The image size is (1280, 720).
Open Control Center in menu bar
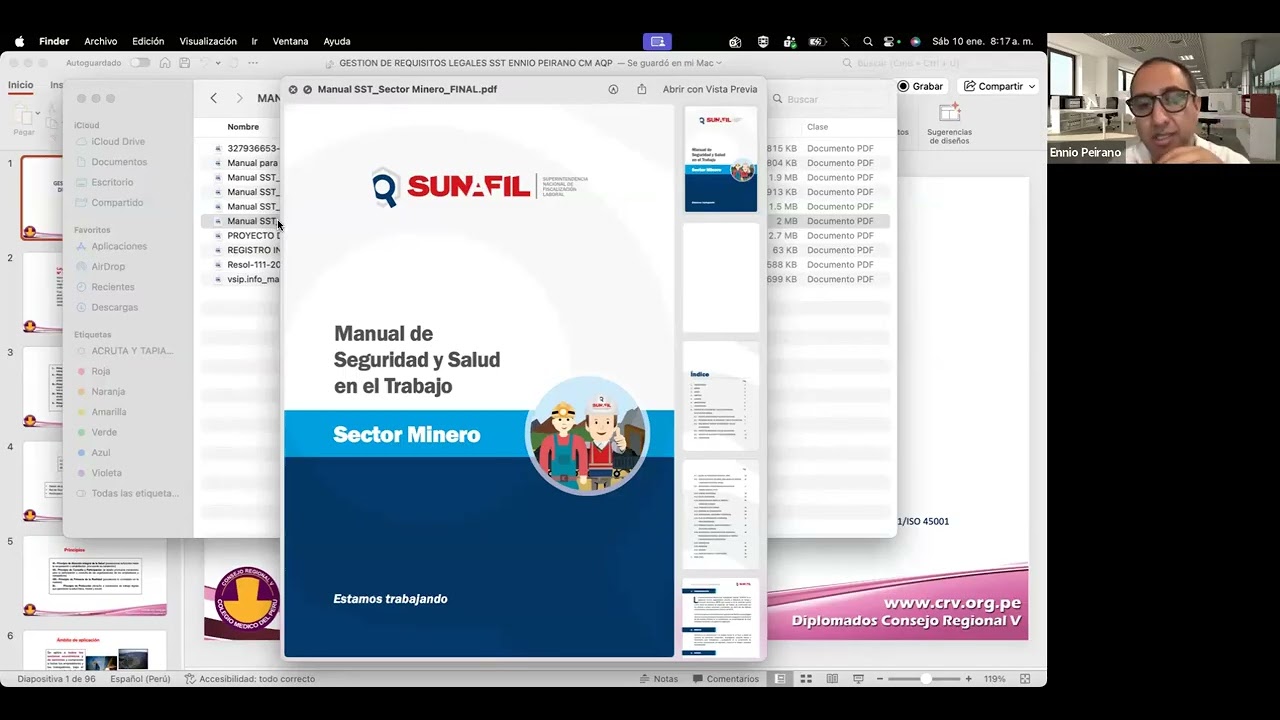click(890, 42)
